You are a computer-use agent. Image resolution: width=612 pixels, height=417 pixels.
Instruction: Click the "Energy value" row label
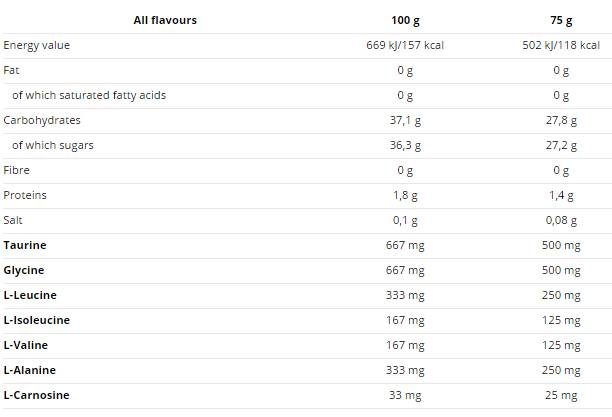coord(37,45)
